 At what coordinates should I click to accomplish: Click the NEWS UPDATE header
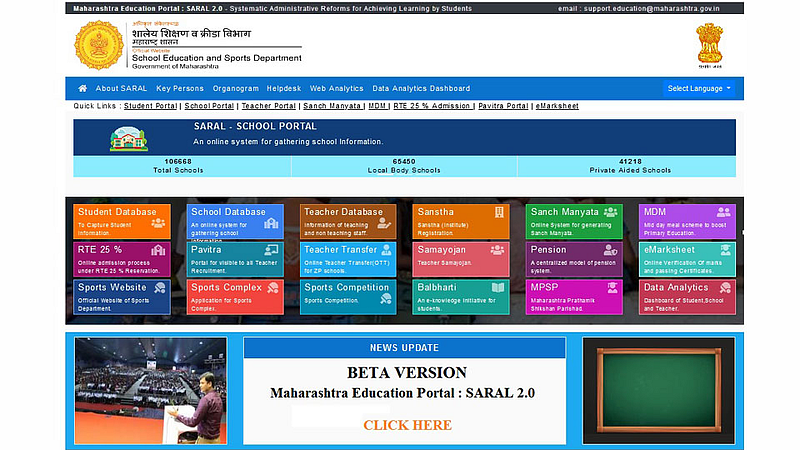point(404,347)
